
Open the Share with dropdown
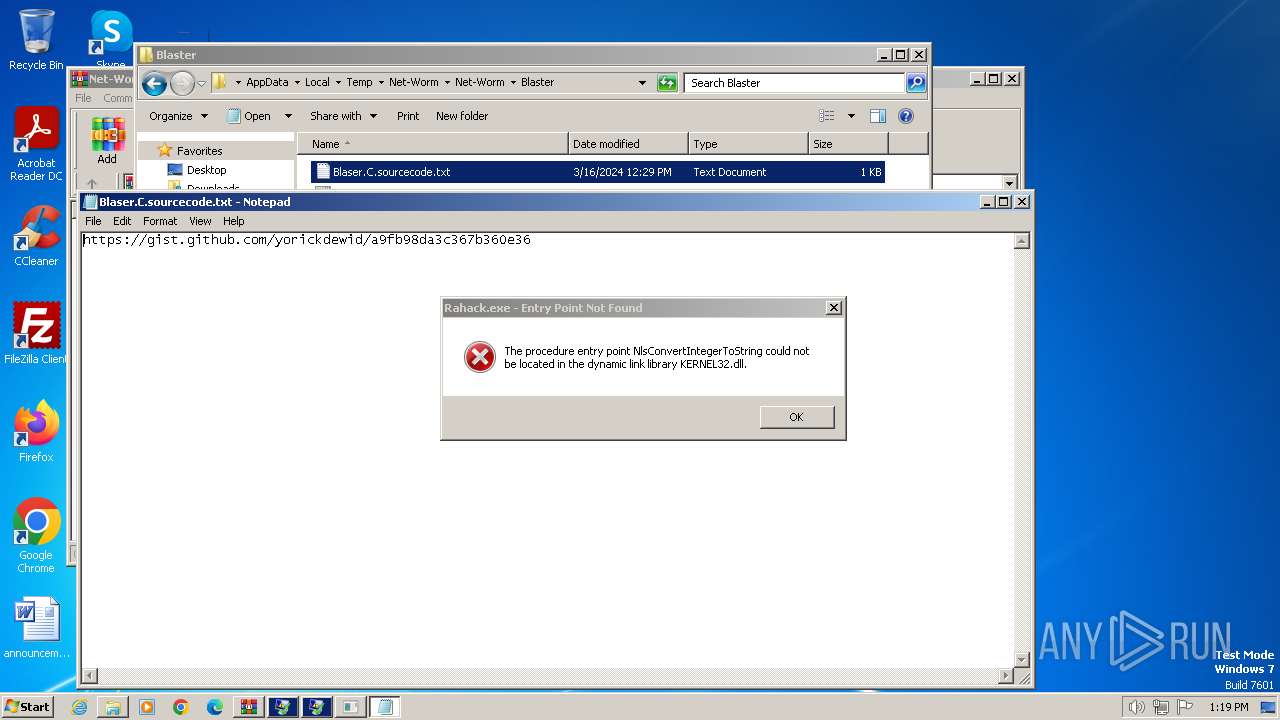(343, 116)
